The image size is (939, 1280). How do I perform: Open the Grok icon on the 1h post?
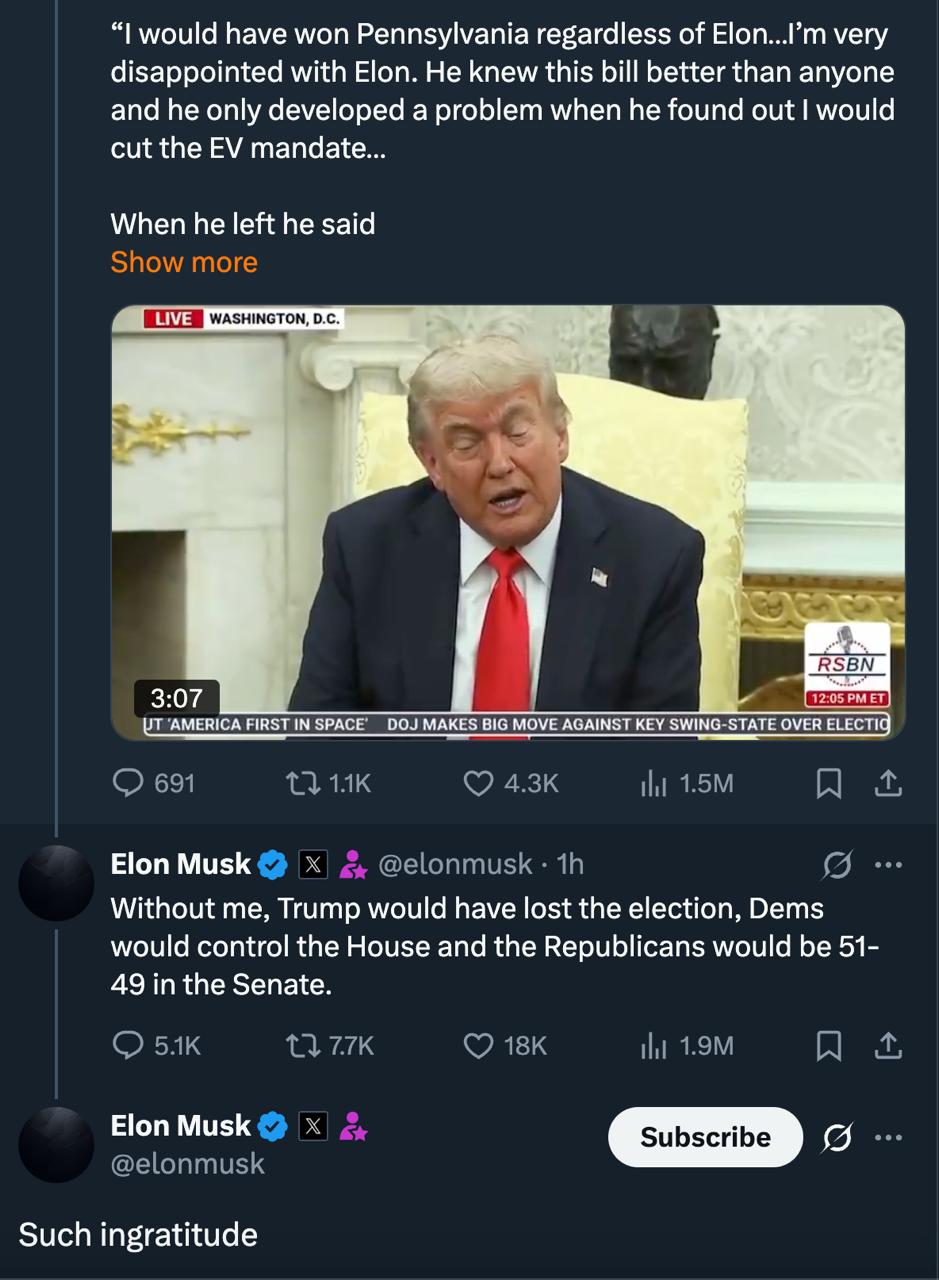point(836,865)
